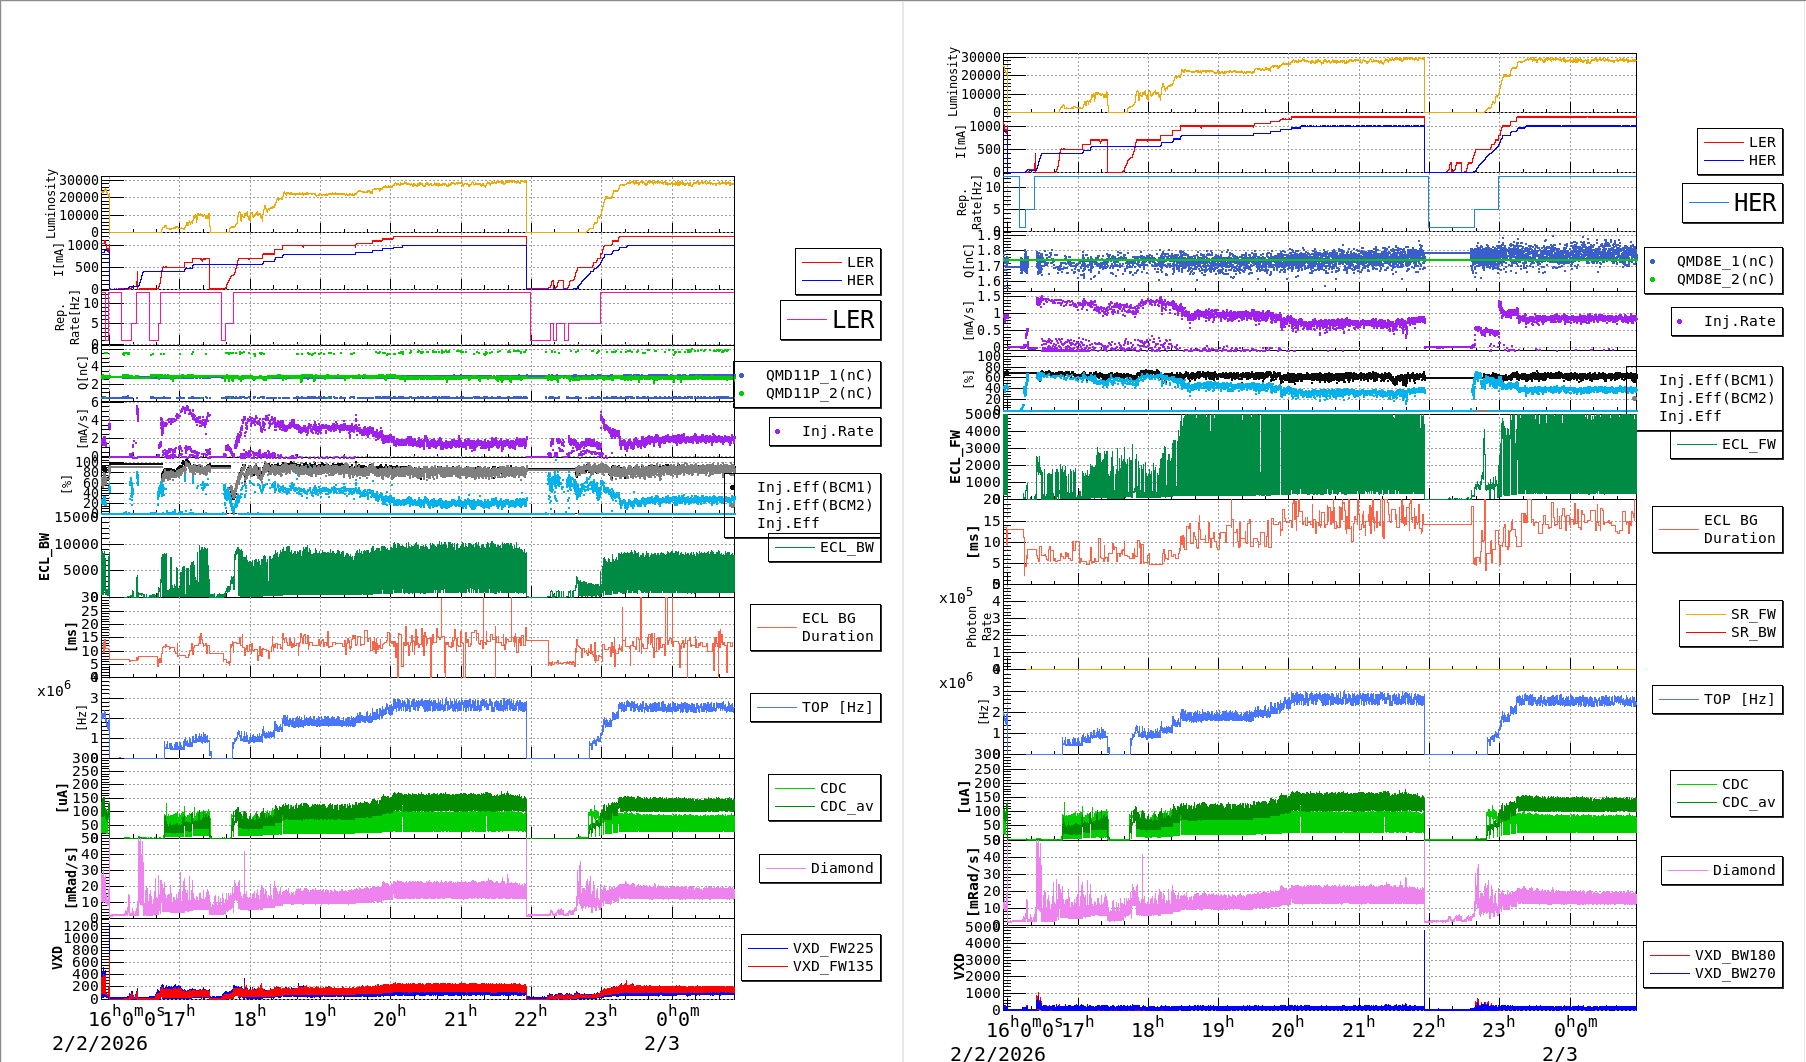Screen dimensions: 1806x1062
Task: Click the 2/3 date label under the left plot
Action: [662, 1043]
